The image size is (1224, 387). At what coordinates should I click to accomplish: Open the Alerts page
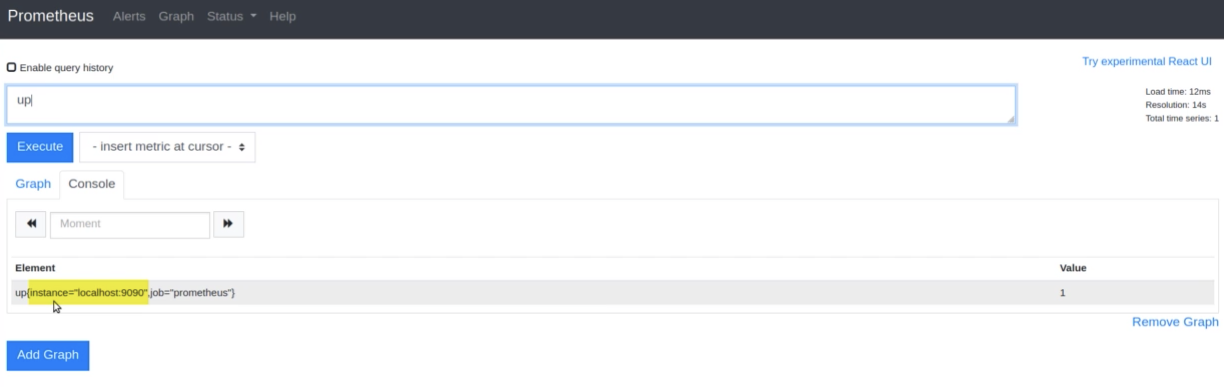click(129, 17)
